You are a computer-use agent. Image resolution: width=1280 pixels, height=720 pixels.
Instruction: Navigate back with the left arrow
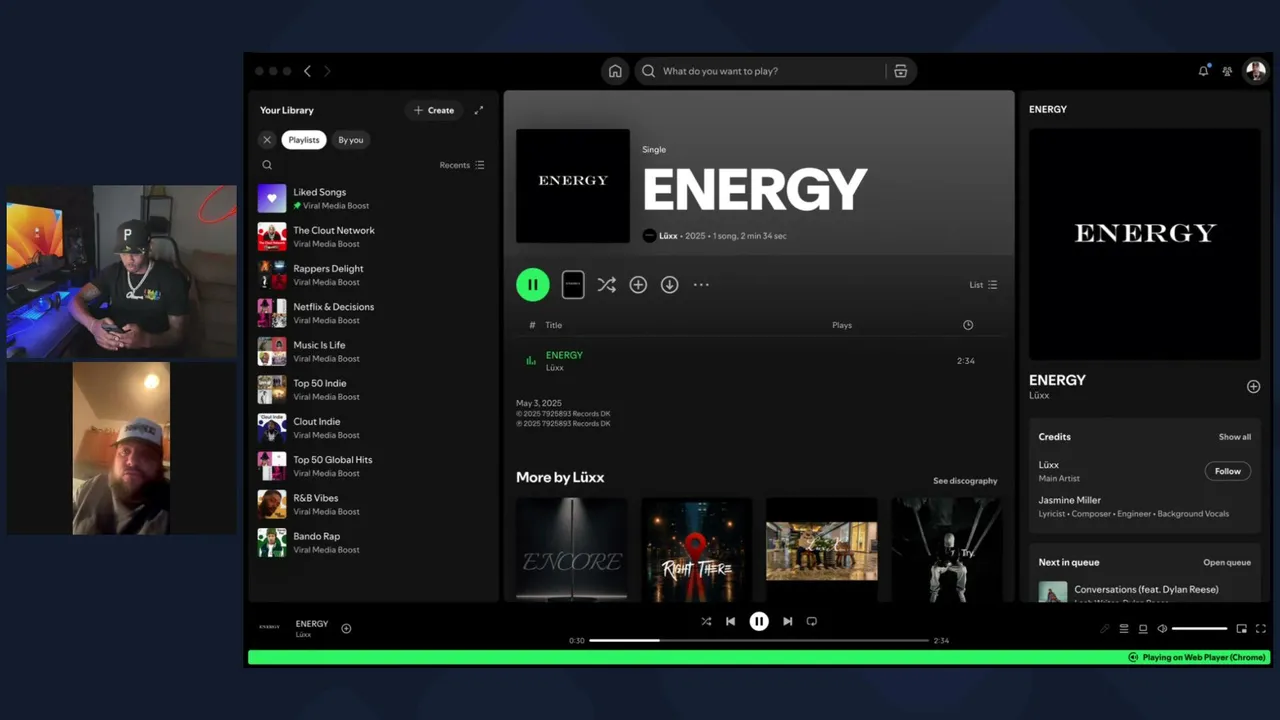307,71
